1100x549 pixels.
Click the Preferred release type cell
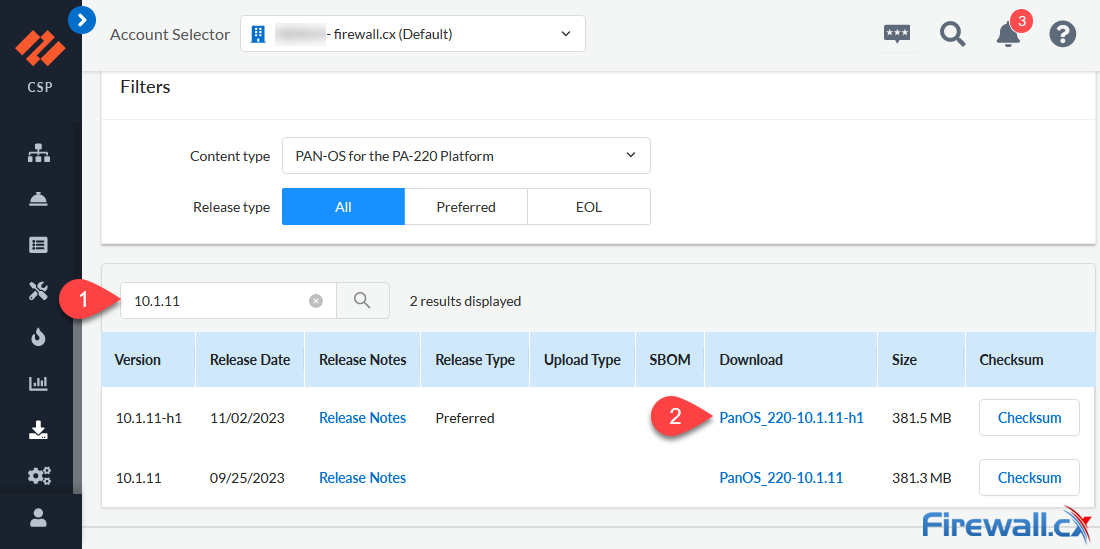click(464, 418)
